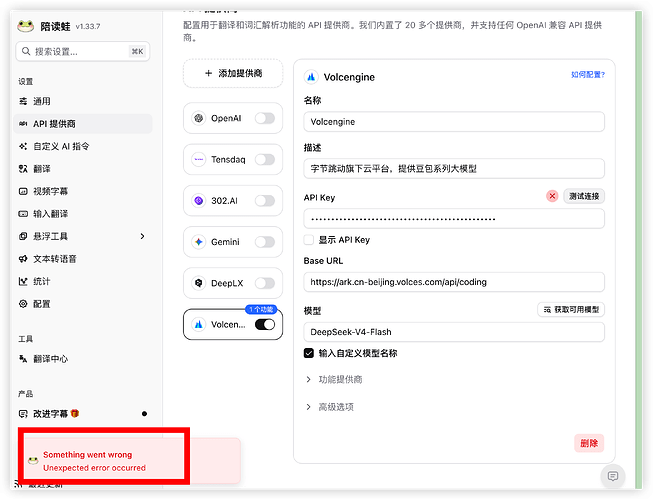Click the frog app logo
Image resolution: width=653 pixels, height=500 pixels.
tap(25, 26)
